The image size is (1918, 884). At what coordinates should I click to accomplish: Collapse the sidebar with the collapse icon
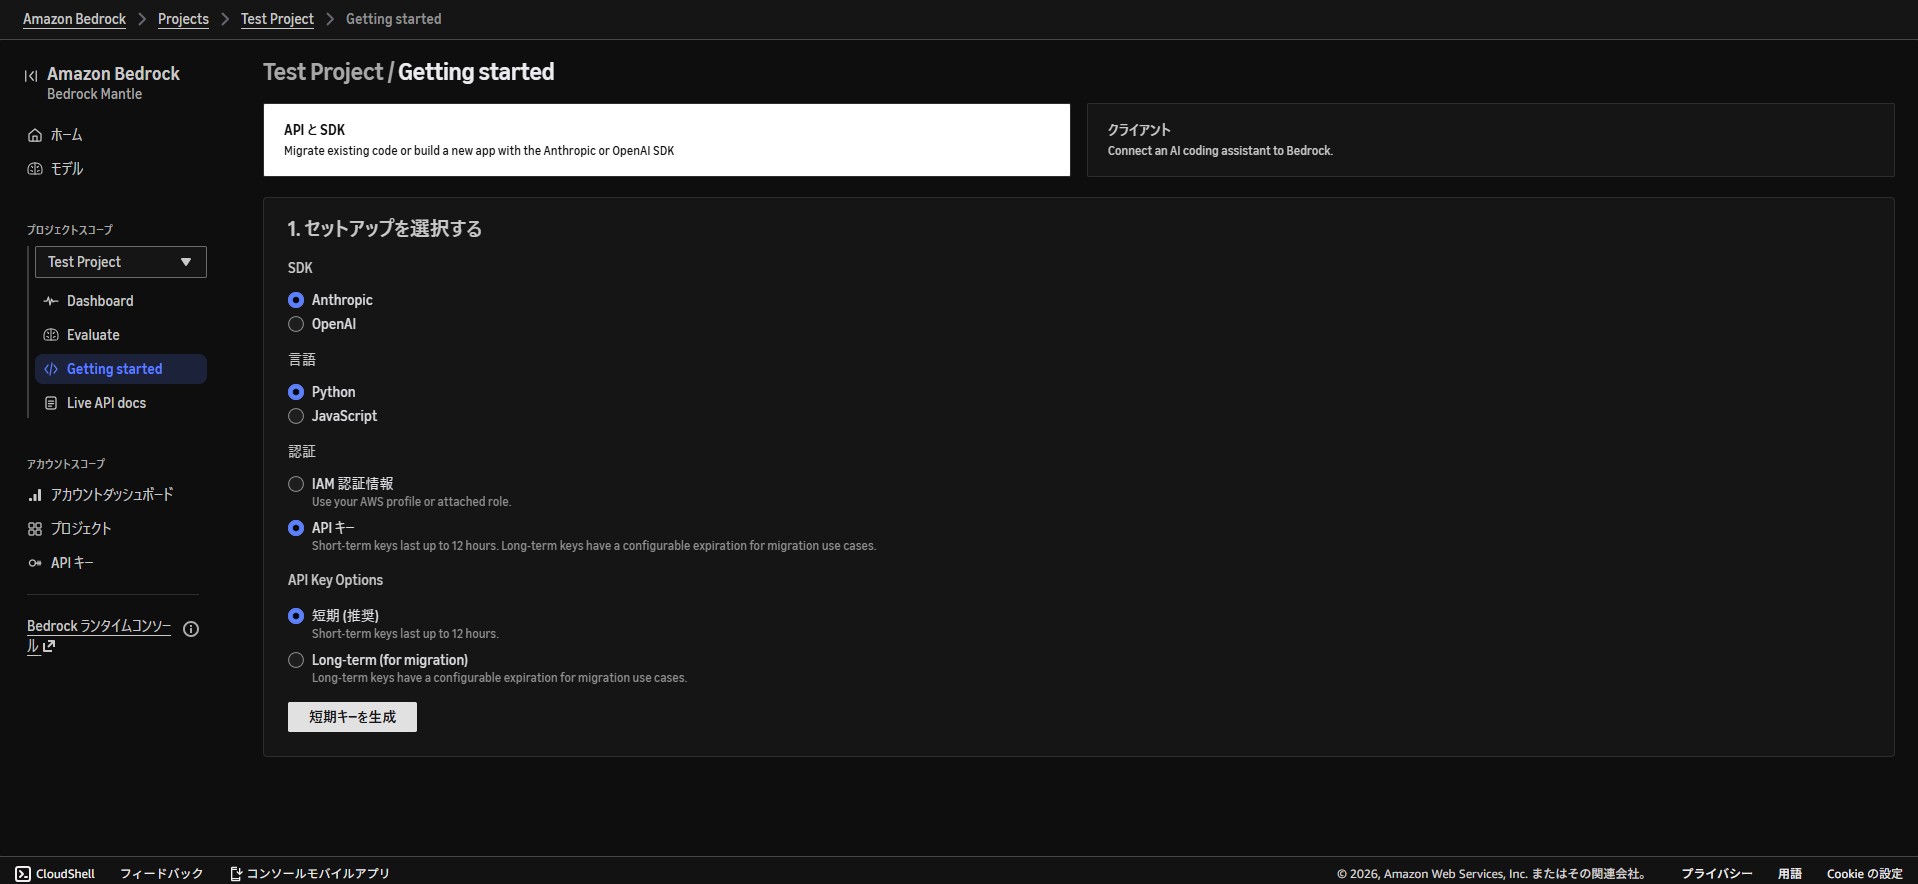[31, 75]
